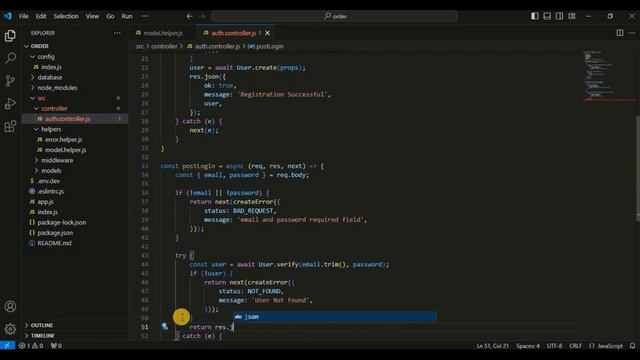Open package.json file
640x360 pixels.
click(x=75, y=233)
